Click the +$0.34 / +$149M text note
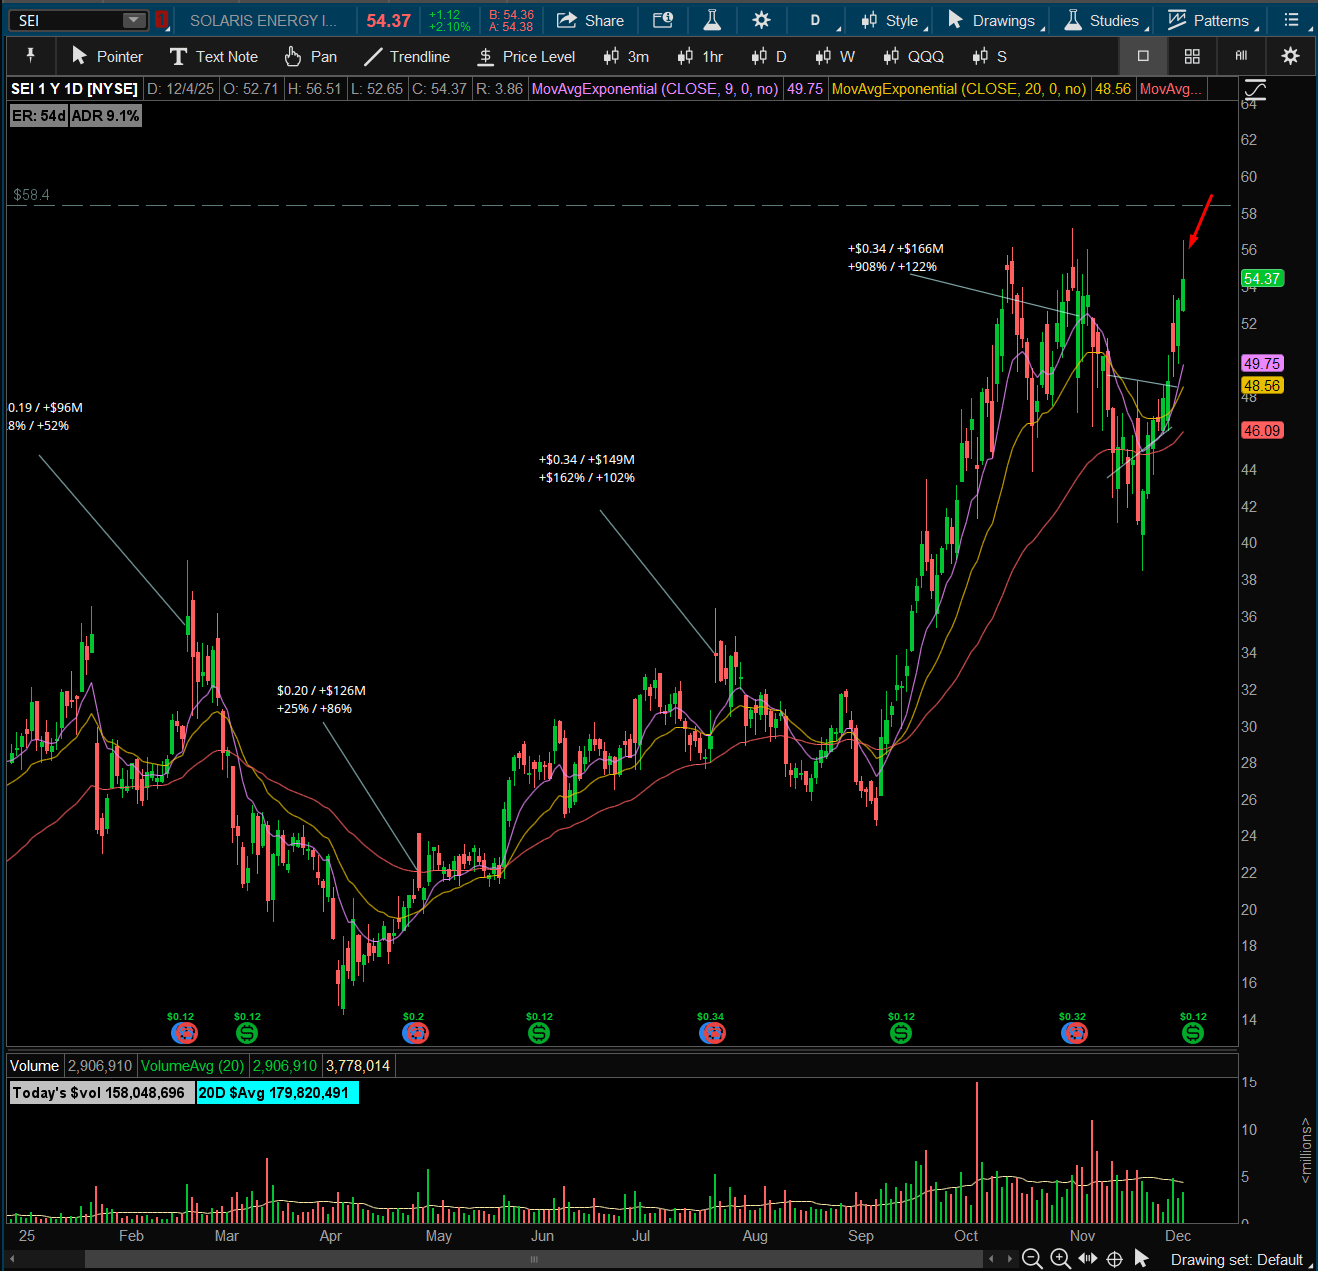The height and width of the screenshot is (1271, 1318). click(x=587, y=469)
